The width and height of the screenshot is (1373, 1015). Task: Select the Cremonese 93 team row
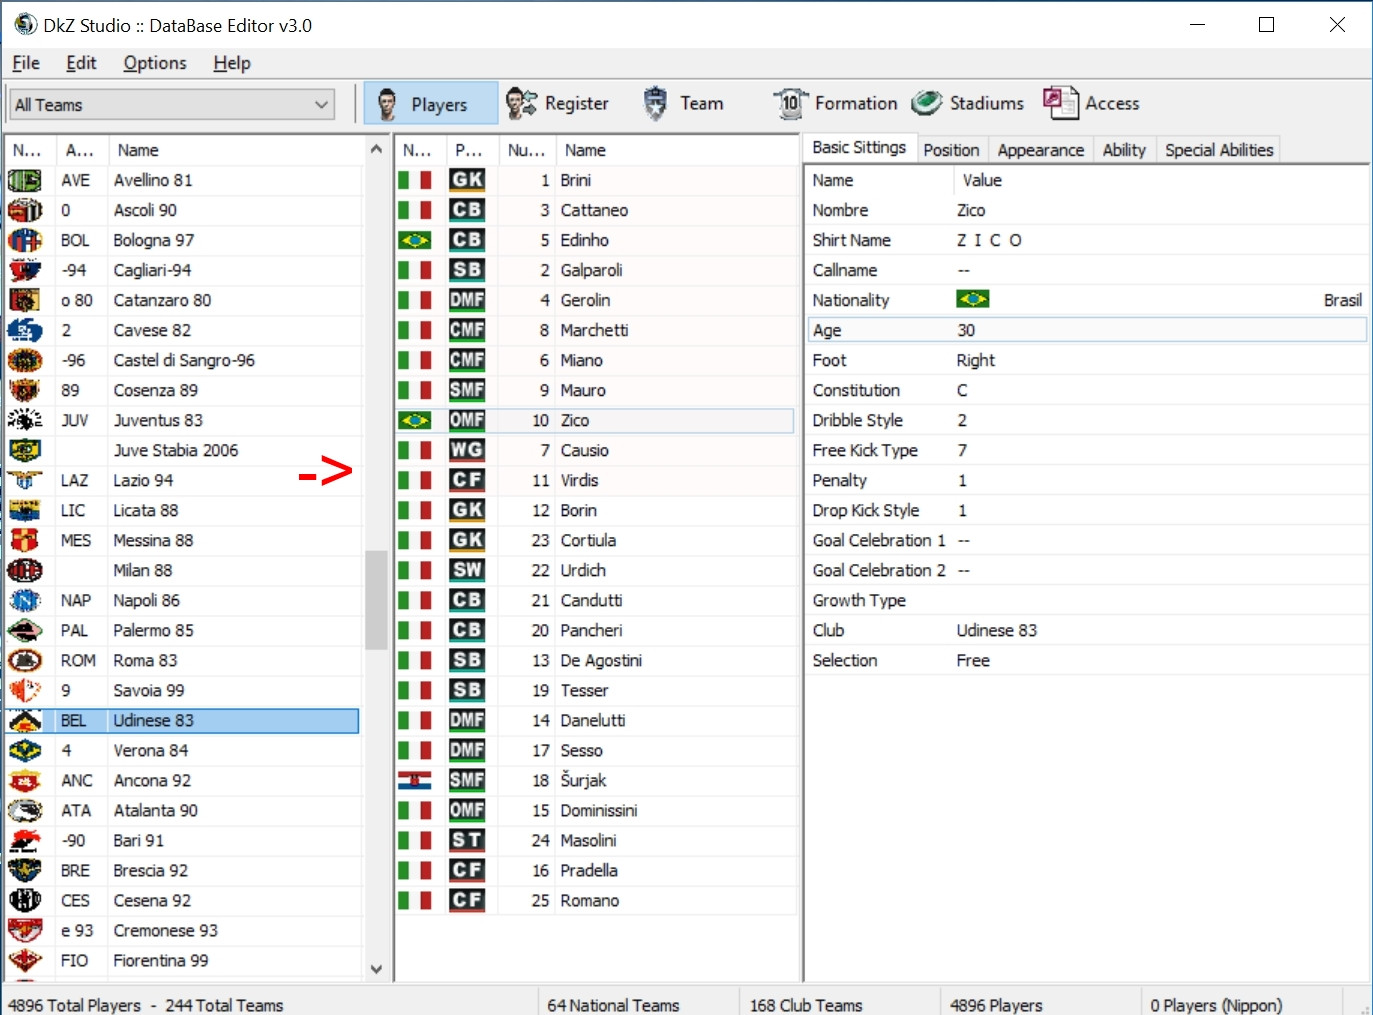(x=183, y=930)
